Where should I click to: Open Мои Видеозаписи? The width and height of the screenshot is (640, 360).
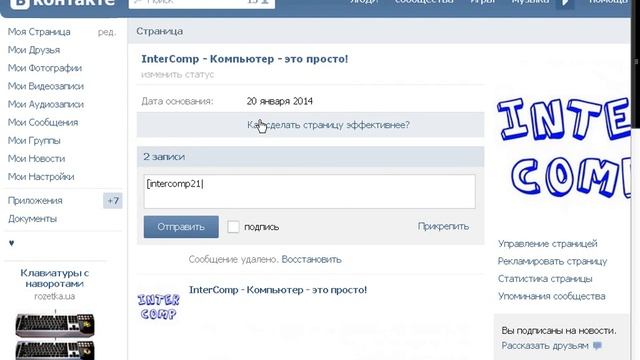pos(46,86)
